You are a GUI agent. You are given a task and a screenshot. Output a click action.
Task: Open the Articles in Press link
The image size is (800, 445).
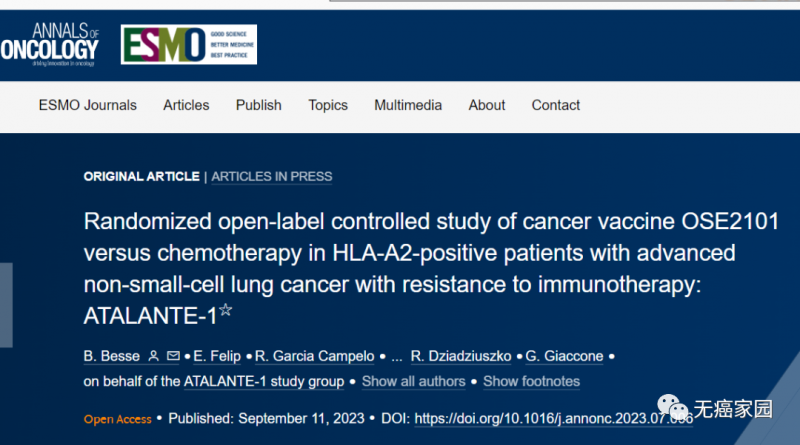pyautogui.click(x=272, y=176)
